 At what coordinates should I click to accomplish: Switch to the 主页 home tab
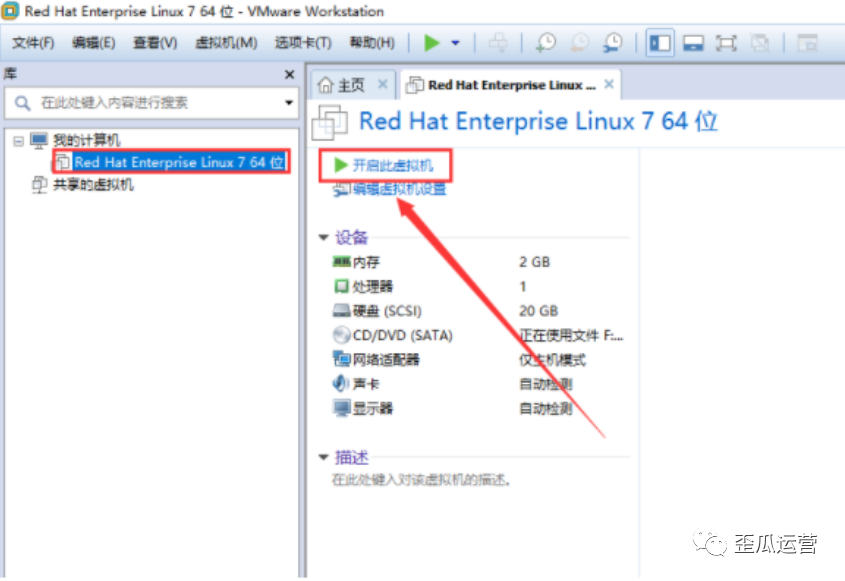[351, 85]
